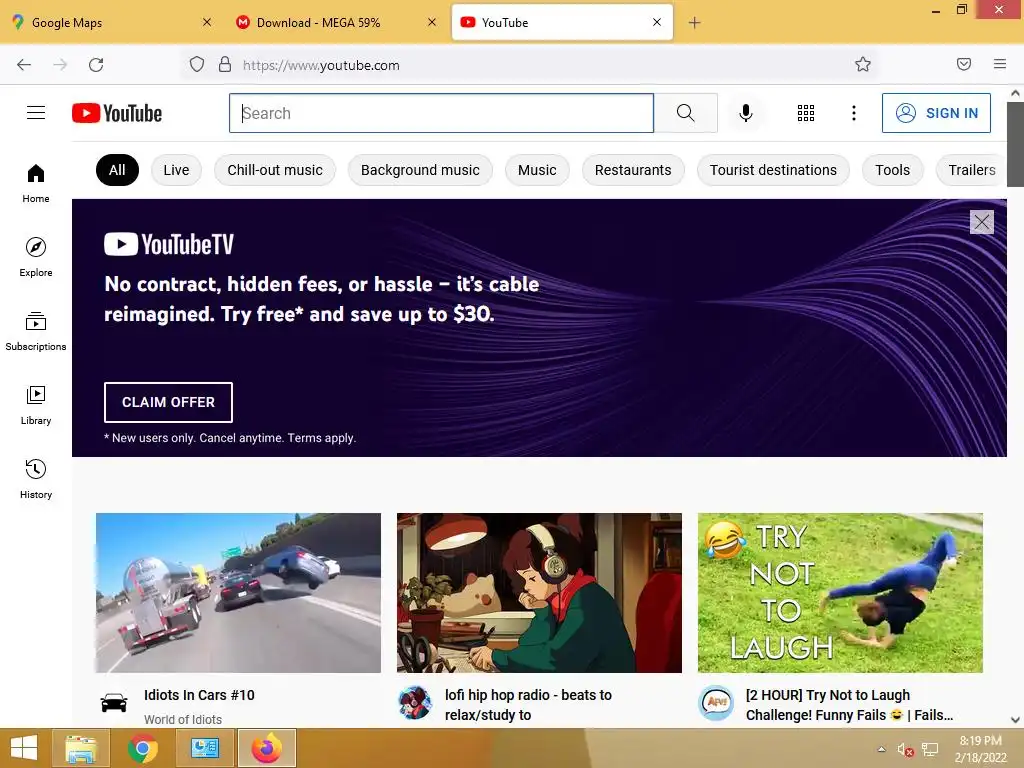Open File Explorer from taskbar
This screenshot has height=768, width=1024.
(81, 748)
